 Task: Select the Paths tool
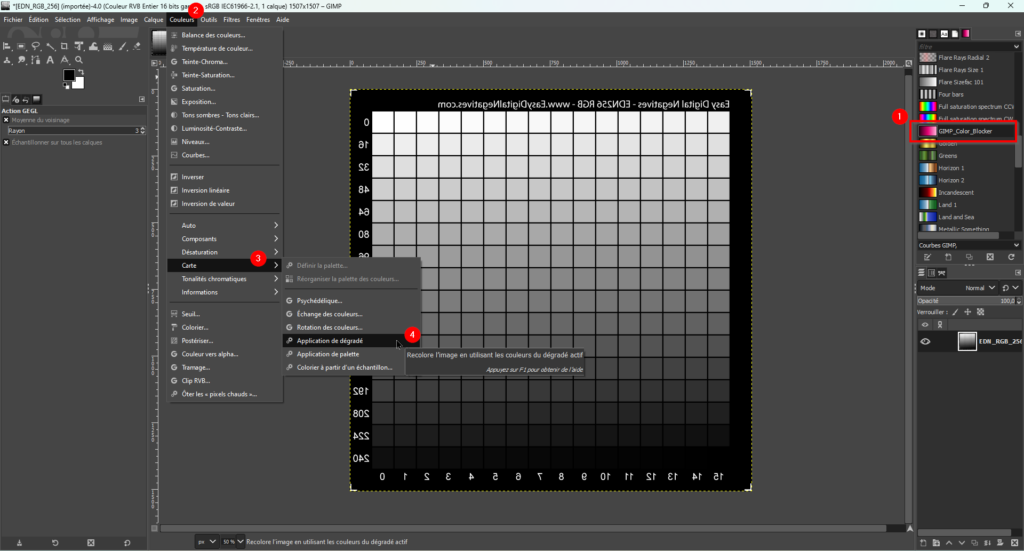point(35,60)
